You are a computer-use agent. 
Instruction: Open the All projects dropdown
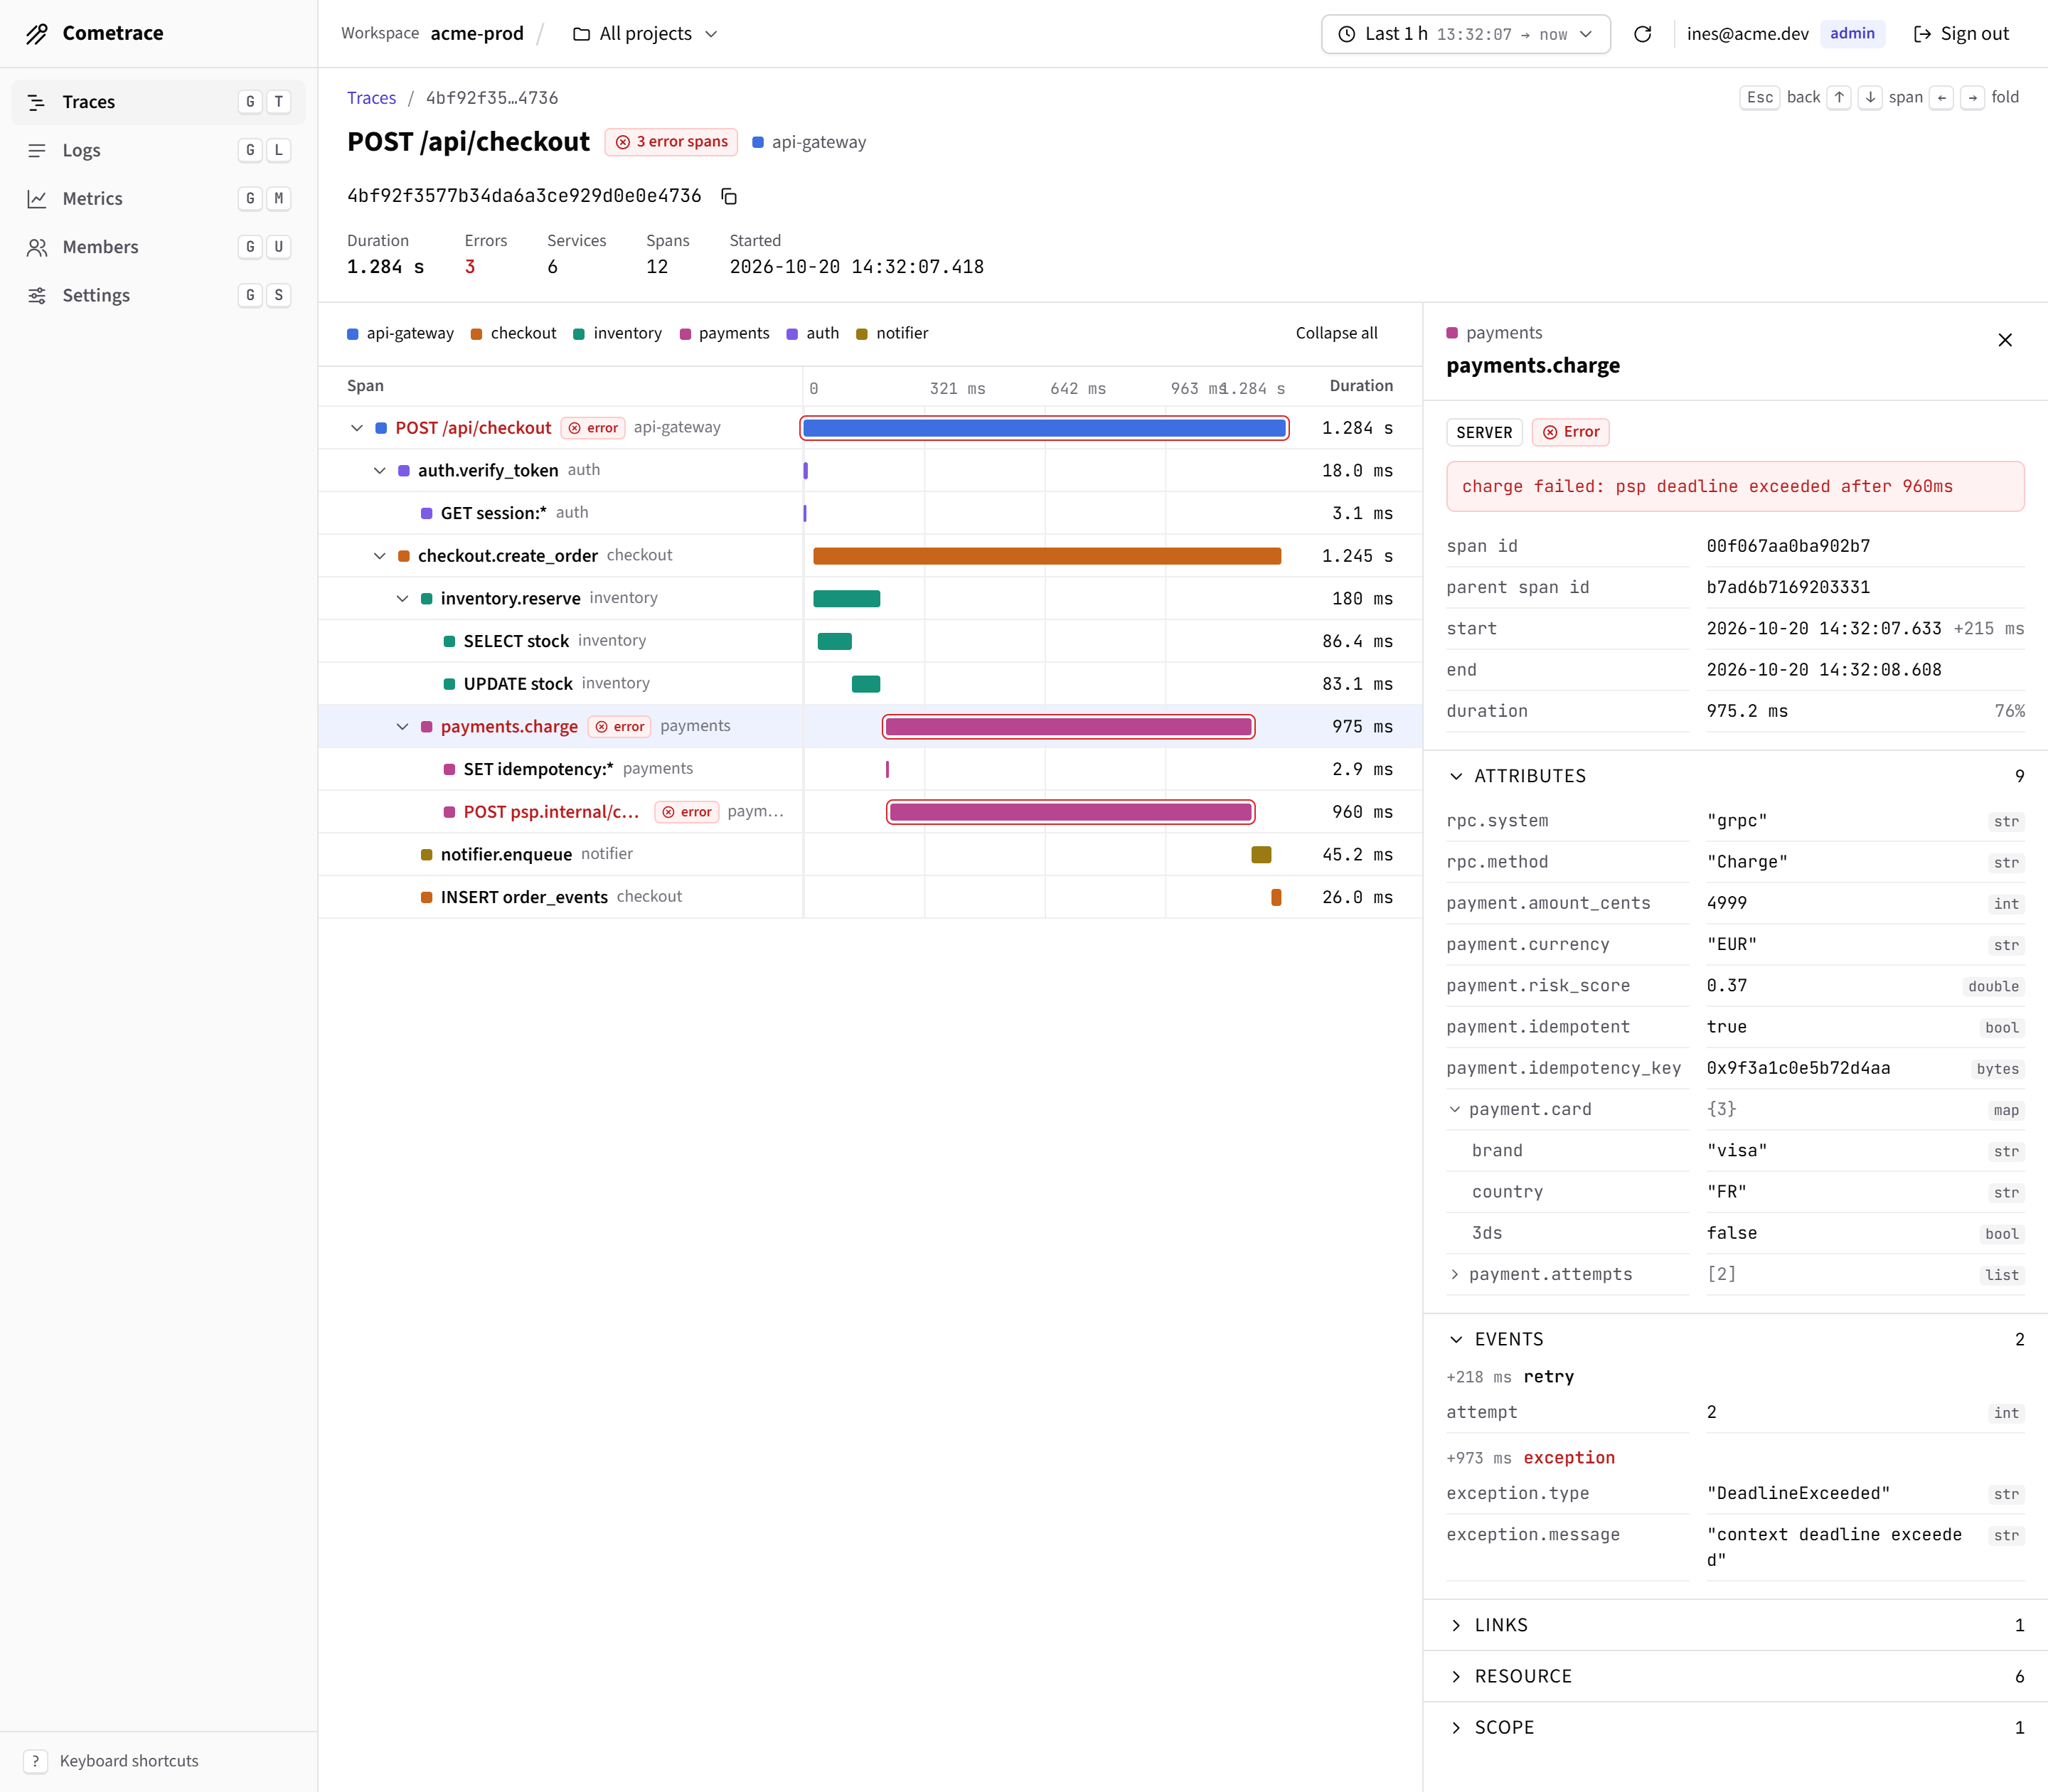click(x=645, y=34)
